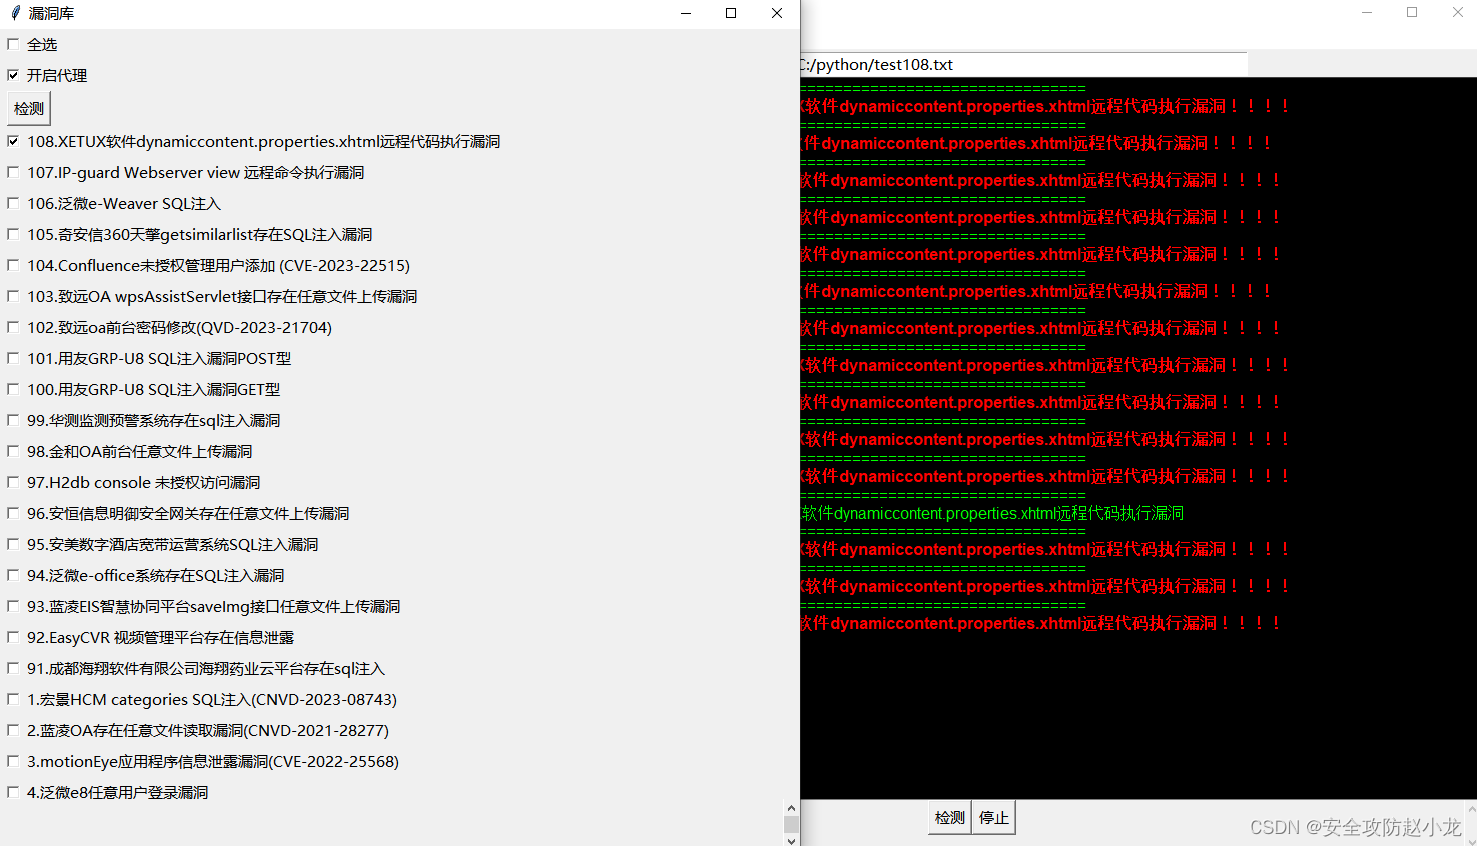Screen dimensions: 1477x846
Task: Click the 漏洞库 window feather icon
Action: [15, 13]
